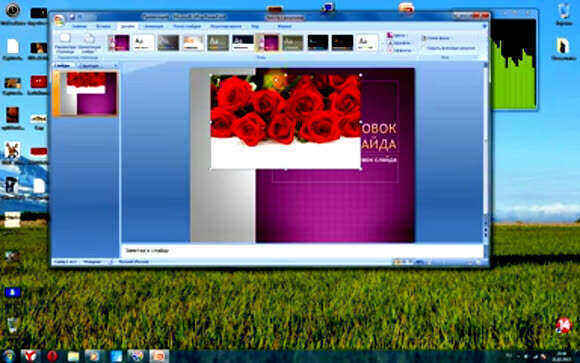Open PowerPoint Help question-mark icon
580x363 pixels.
tap(484, 26)
